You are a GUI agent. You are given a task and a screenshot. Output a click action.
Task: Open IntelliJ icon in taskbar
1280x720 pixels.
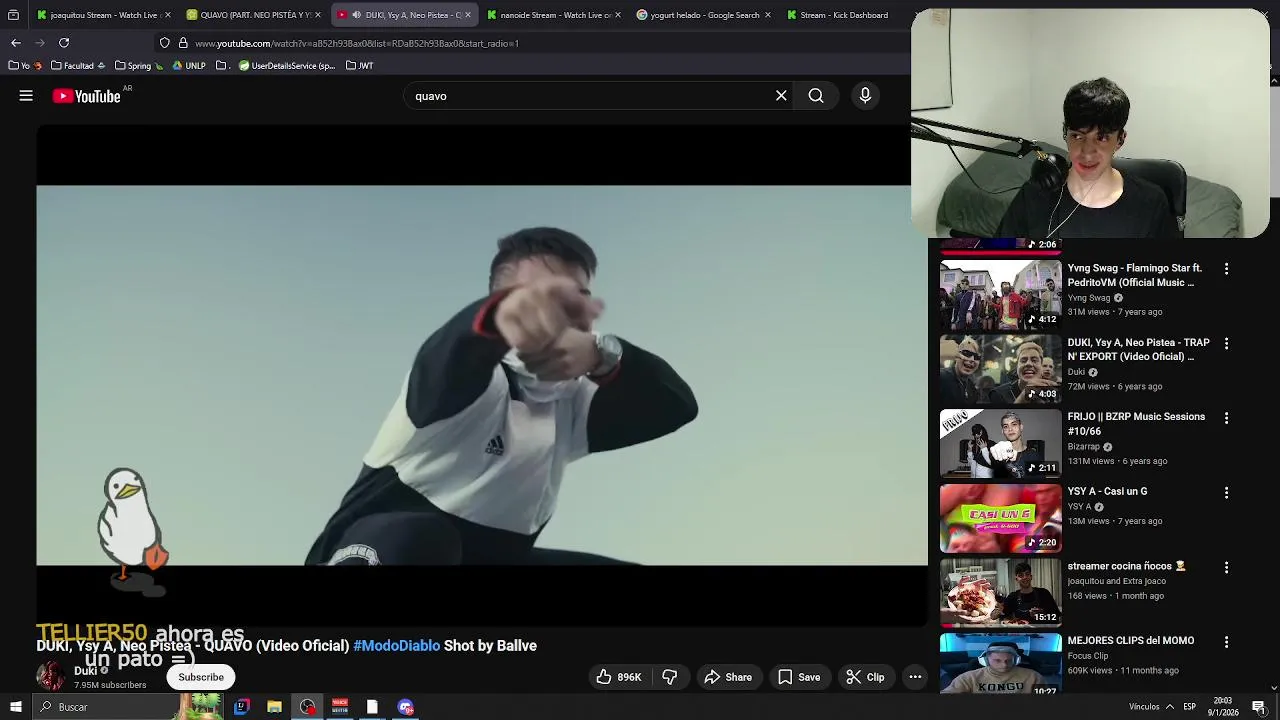[x=241, y=707]
